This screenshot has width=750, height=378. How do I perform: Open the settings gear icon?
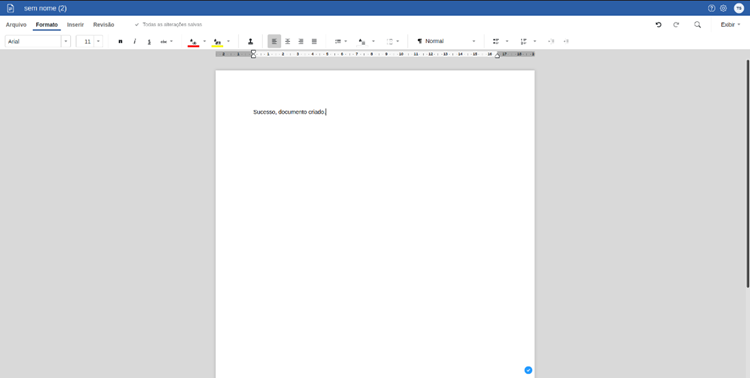pos(723,8)
